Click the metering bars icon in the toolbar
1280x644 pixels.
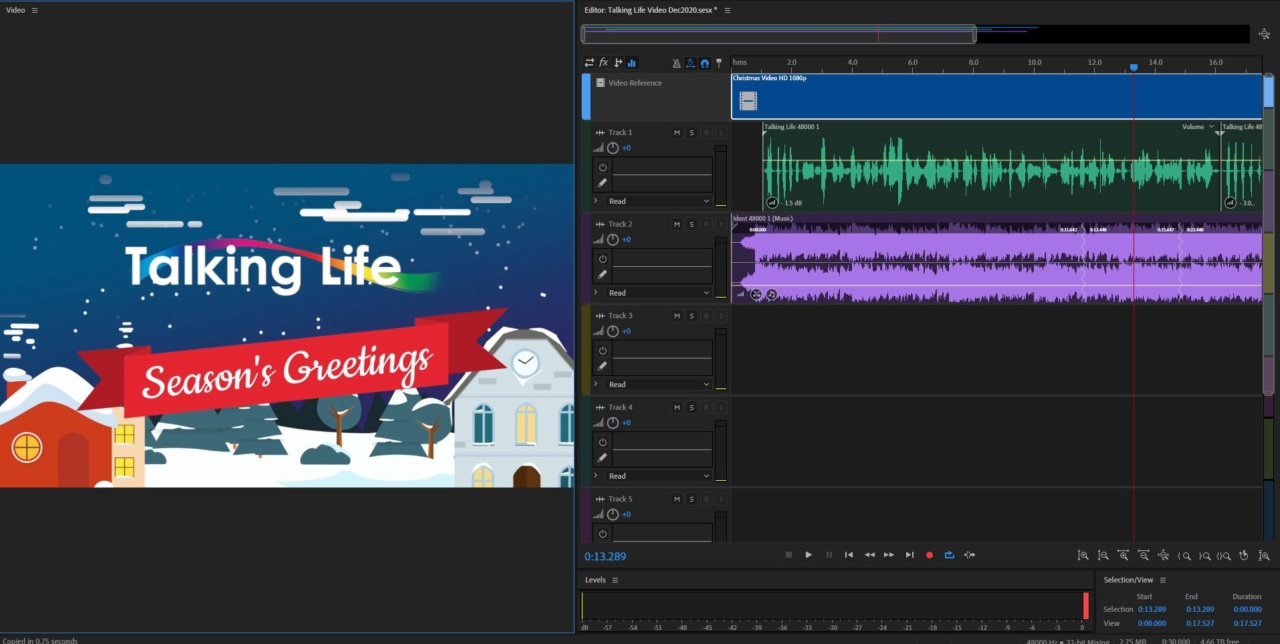632,62
